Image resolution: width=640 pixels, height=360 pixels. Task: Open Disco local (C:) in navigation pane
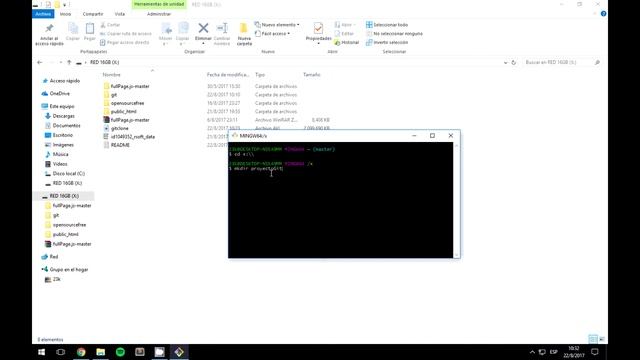click(69, 173)
